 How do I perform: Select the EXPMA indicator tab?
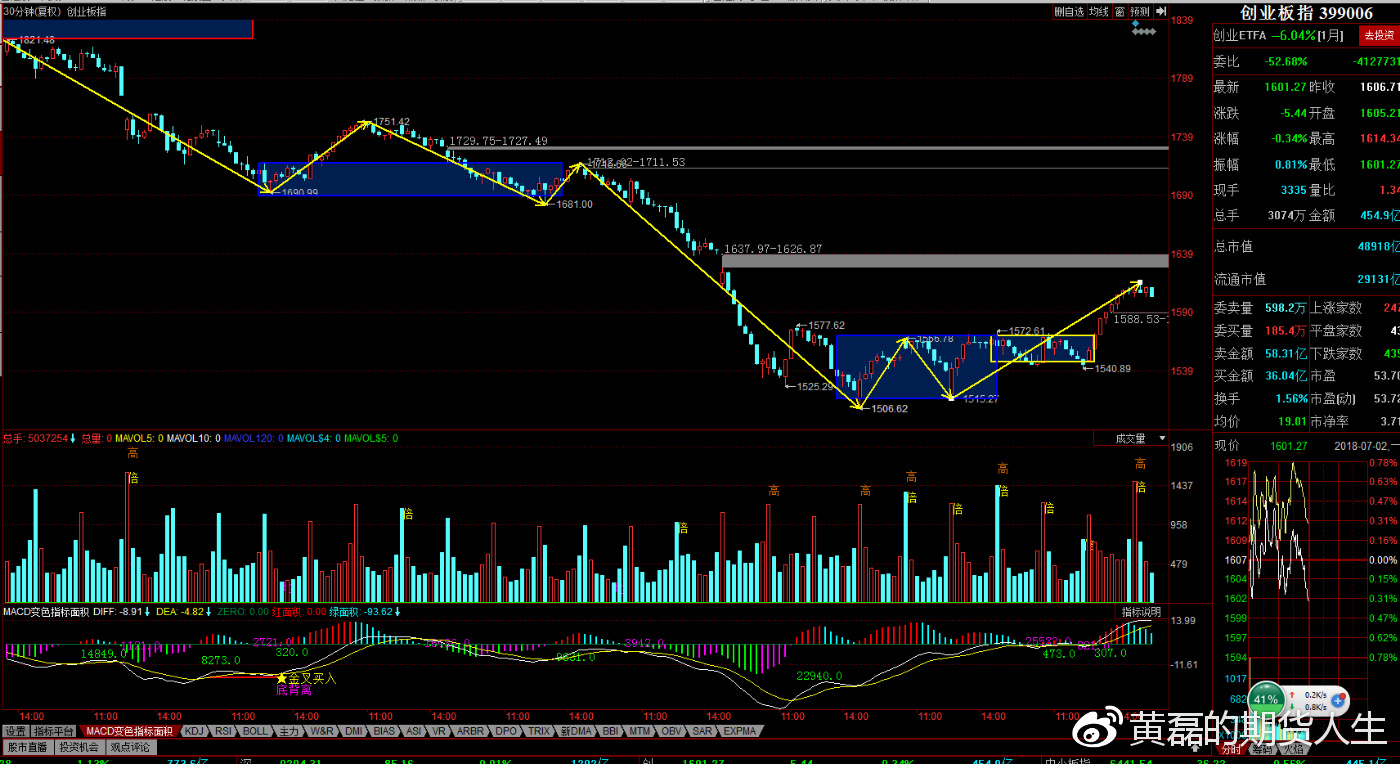coord(740,731)
